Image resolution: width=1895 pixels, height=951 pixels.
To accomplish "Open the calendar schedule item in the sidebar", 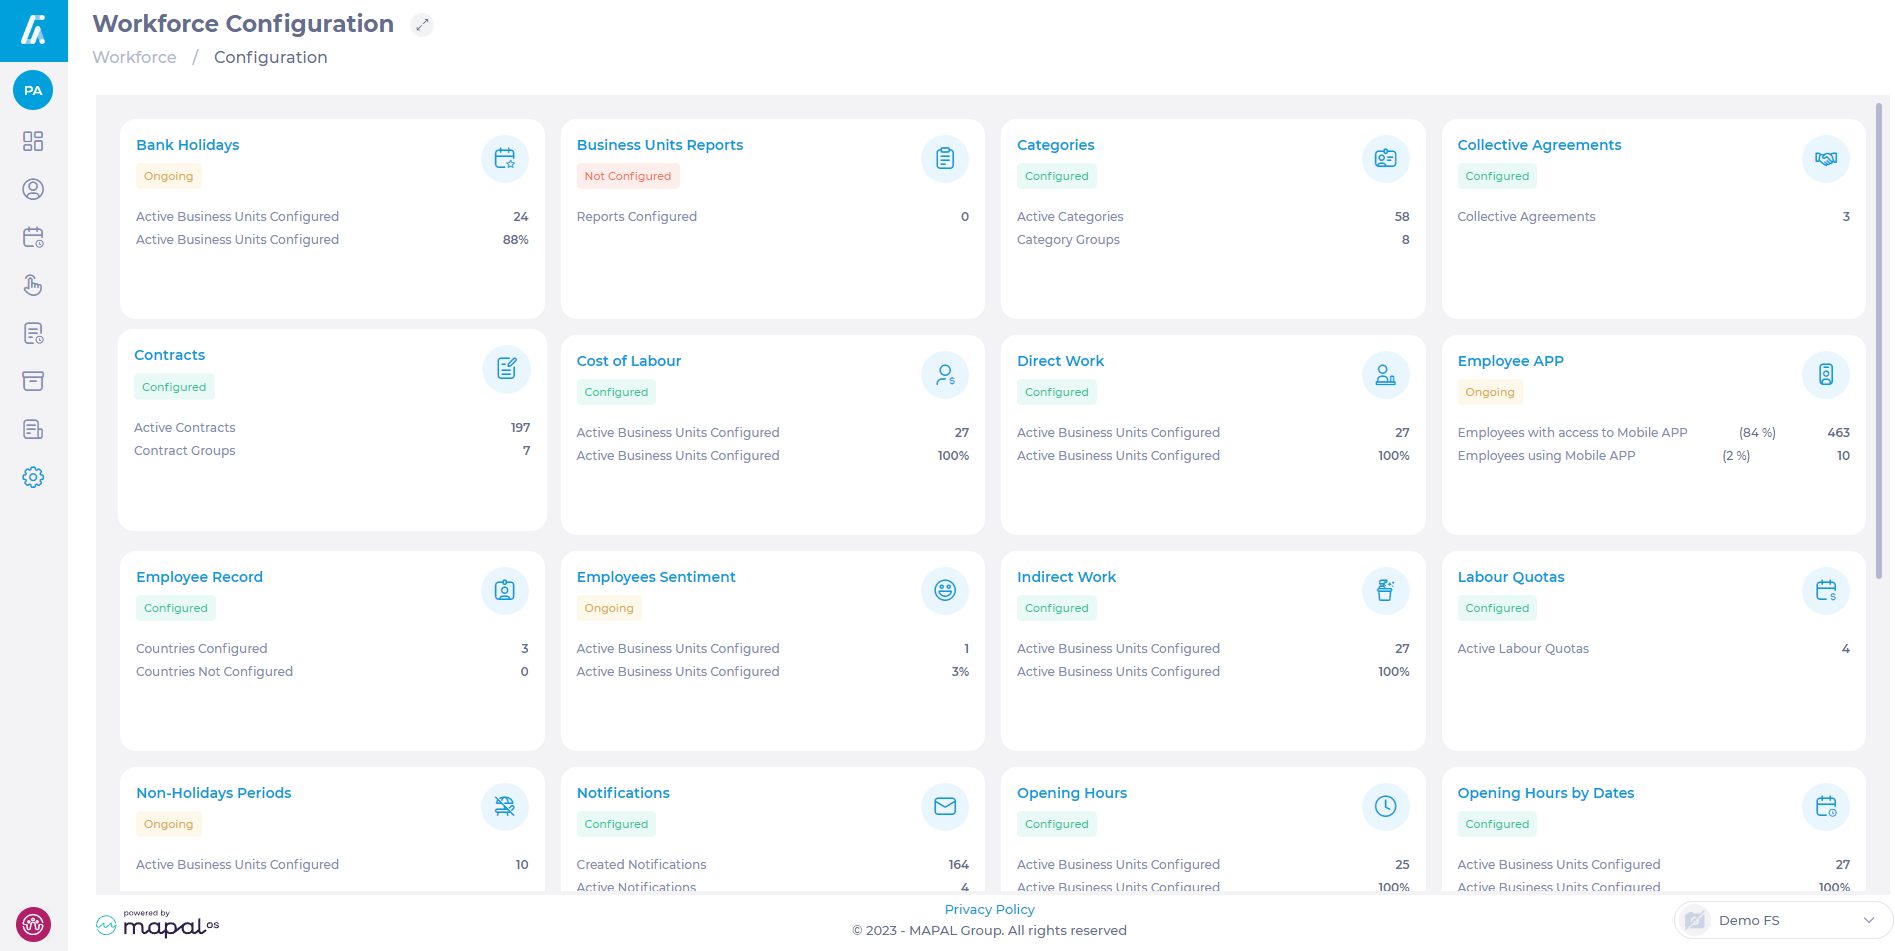I will [x=33, y=237].
